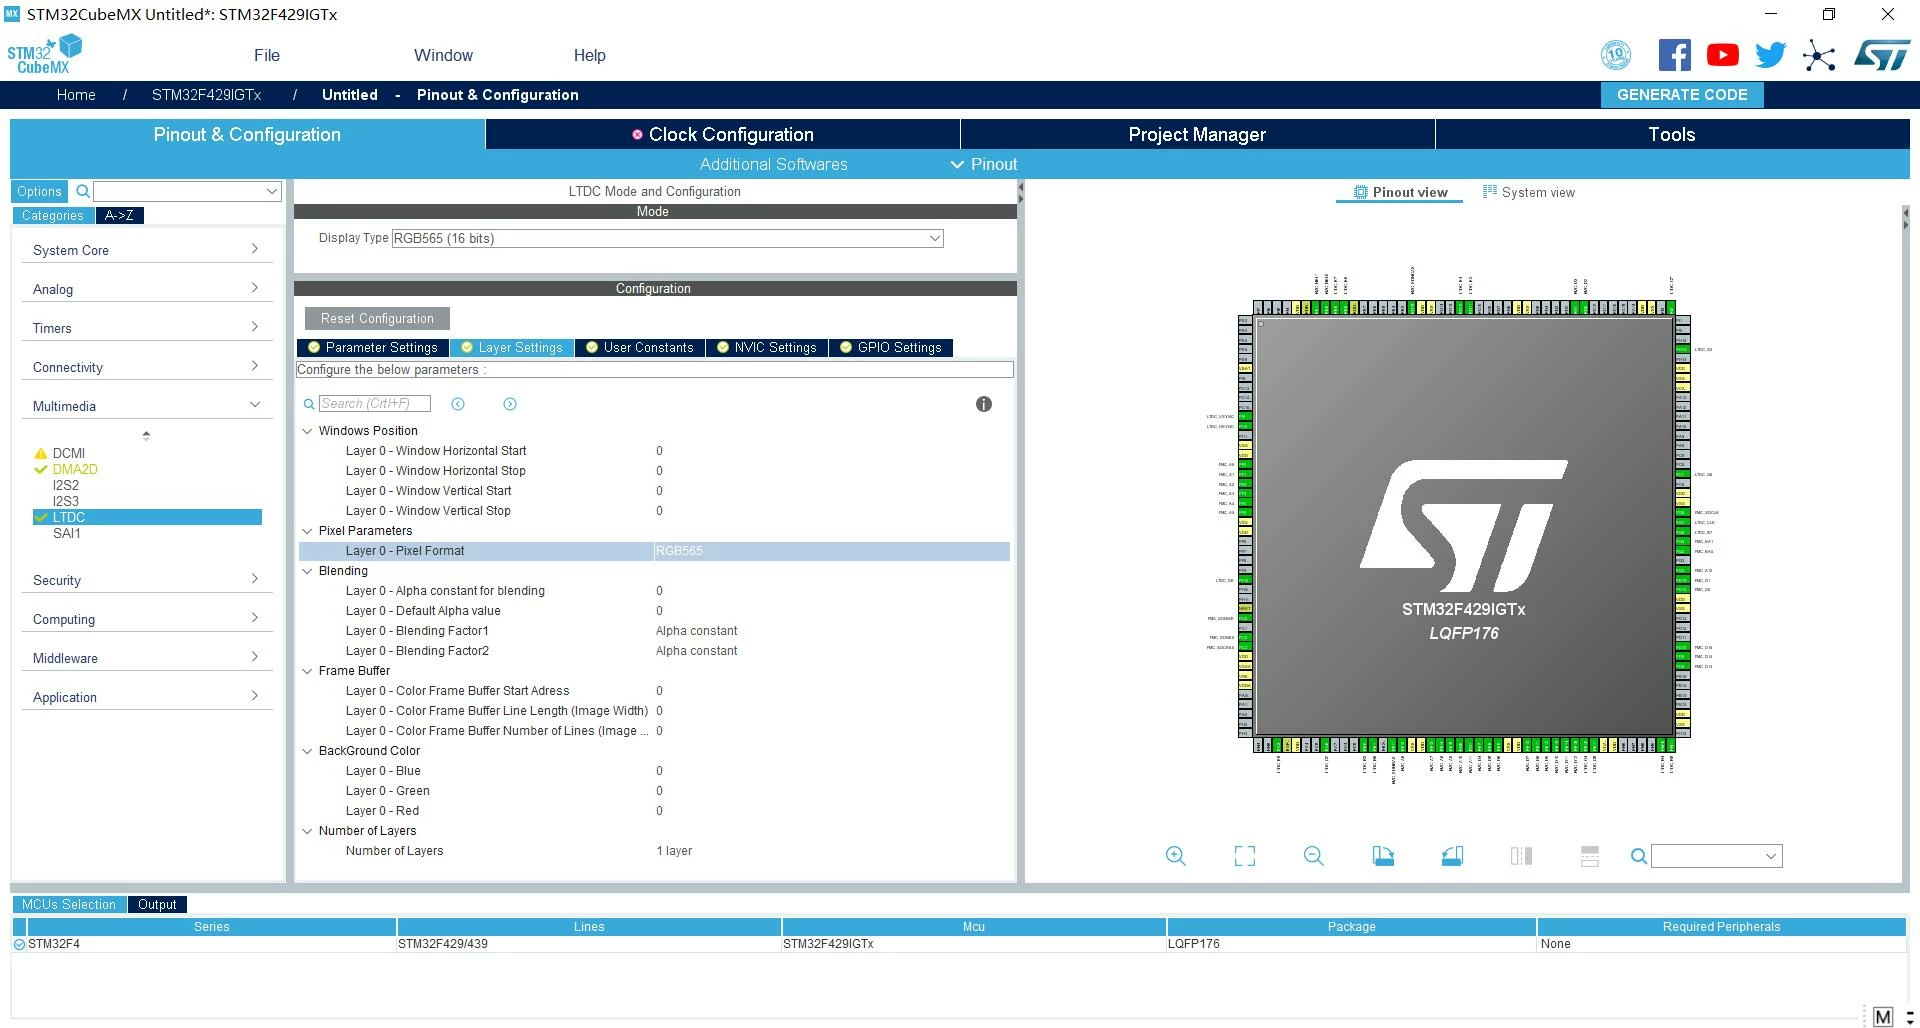Zoom out of the pinout chip view
The image size is (1920, 1028).
point(1314,856)
